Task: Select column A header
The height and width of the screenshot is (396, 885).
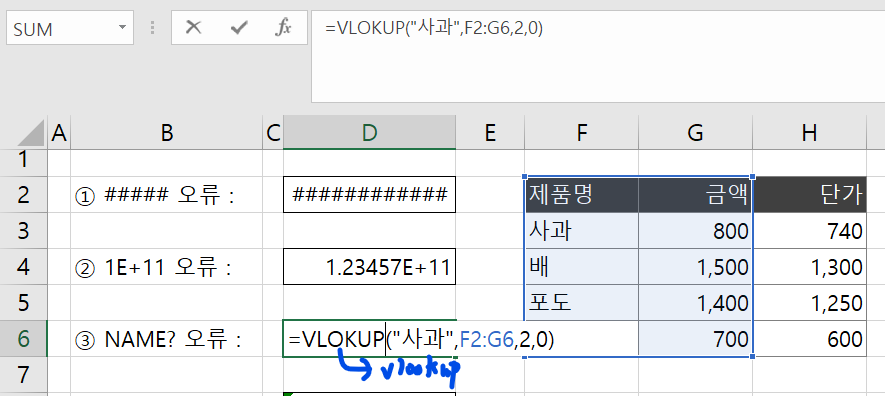Action: (x=59, y=133)
